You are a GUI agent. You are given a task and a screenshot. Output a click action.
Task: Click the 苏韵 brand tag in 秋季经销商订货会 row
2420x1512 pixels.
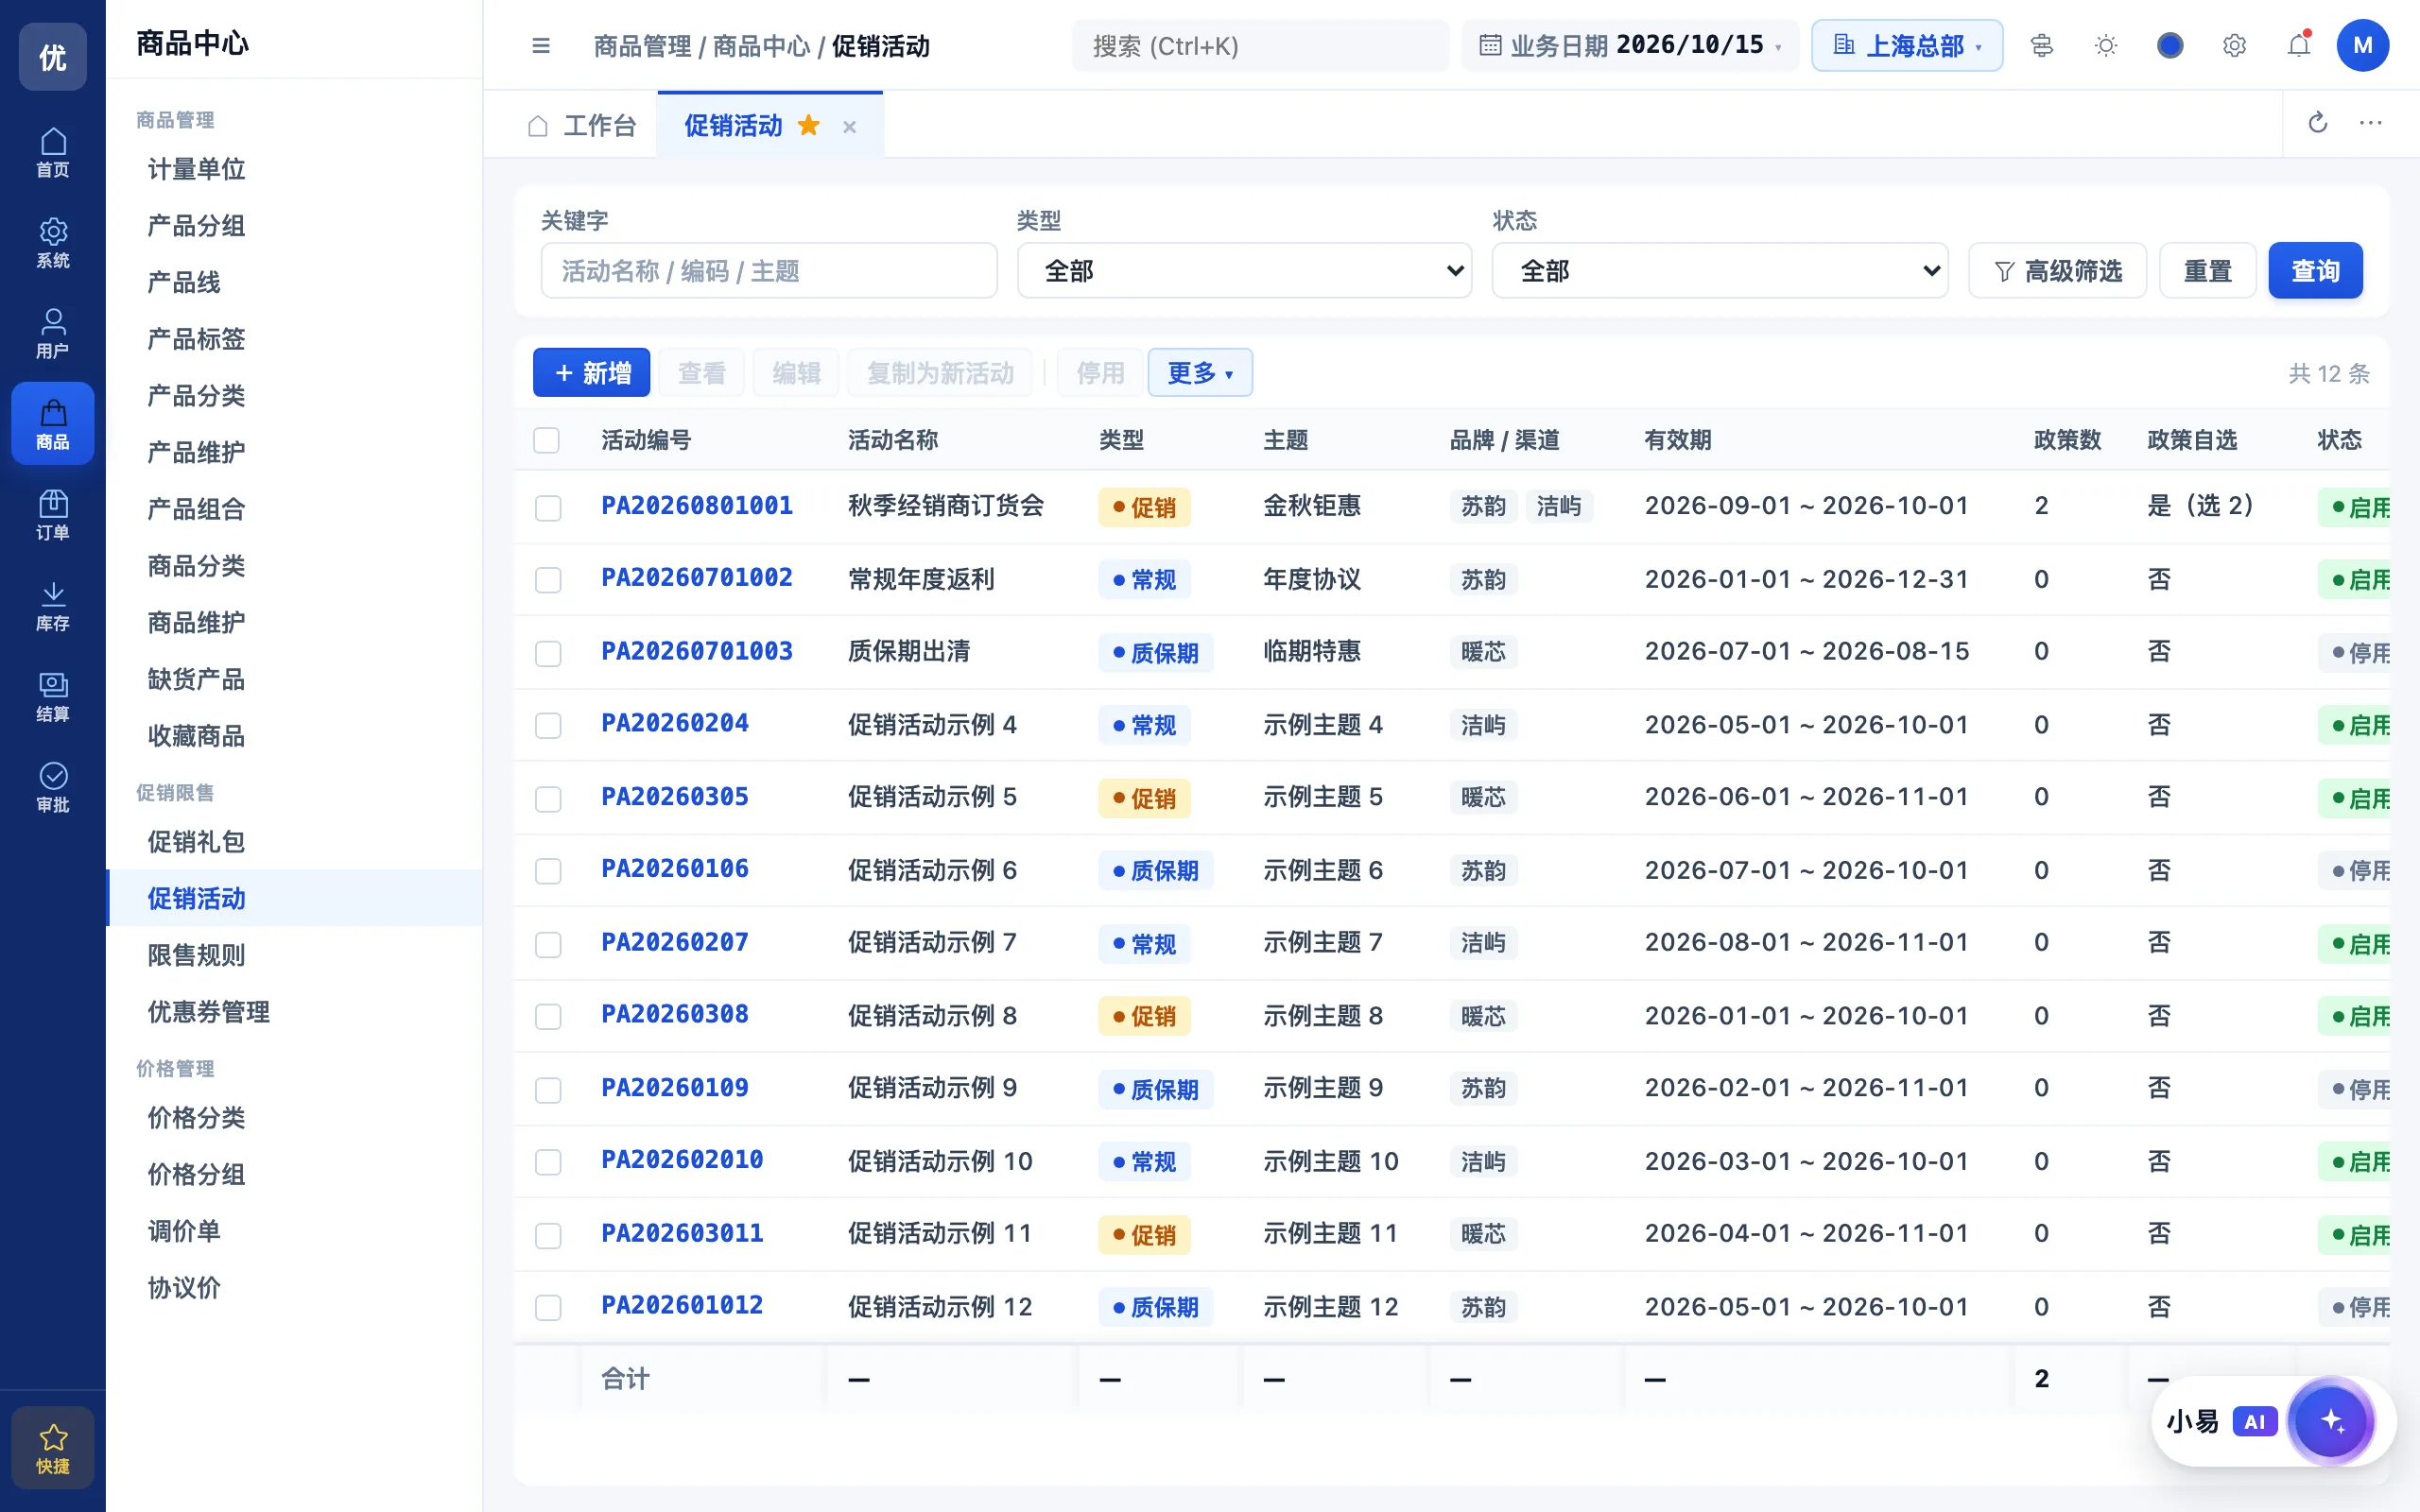[x=1483, y=506]
